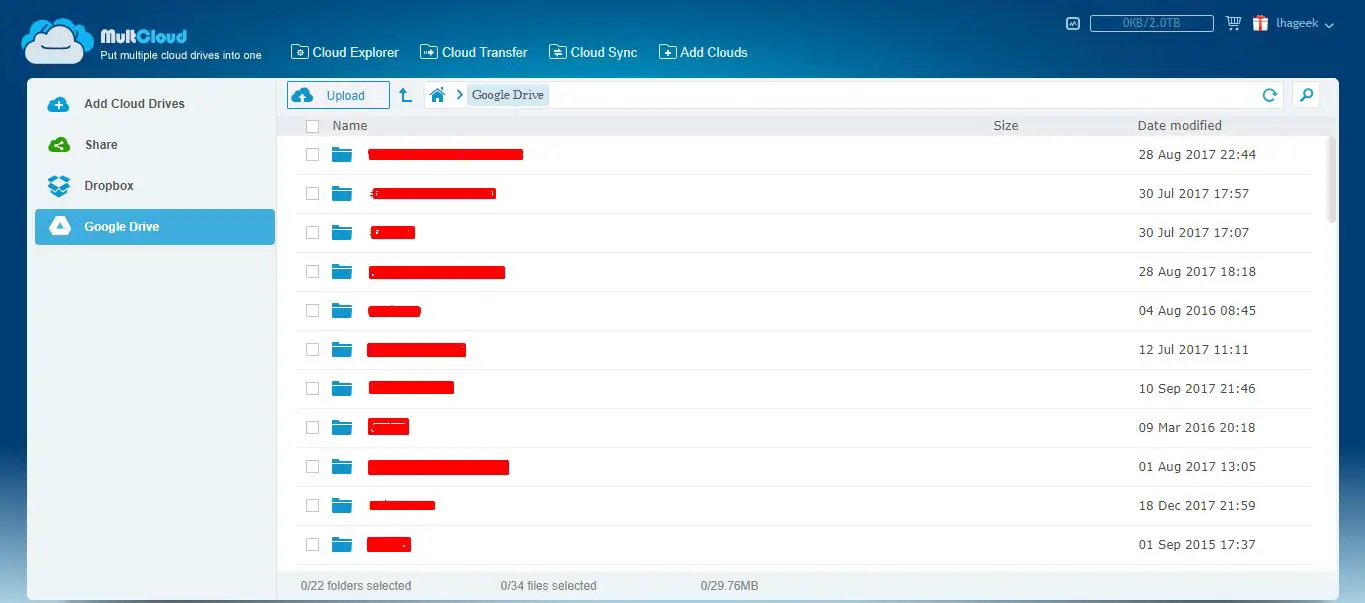Image resolution: width=1365 pixels, height=603 pixels.
Task: Open the lhageek account dropdown
Action: pos(1305,24)
